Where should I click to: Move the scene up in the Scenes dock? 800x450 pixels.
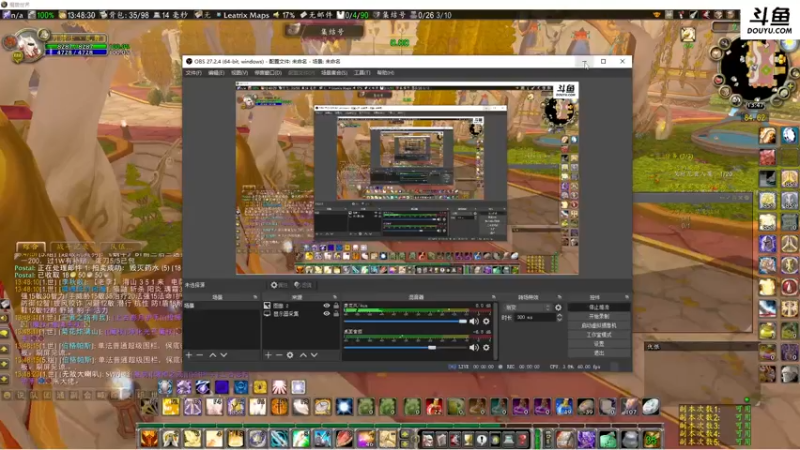tap(213, 355)
